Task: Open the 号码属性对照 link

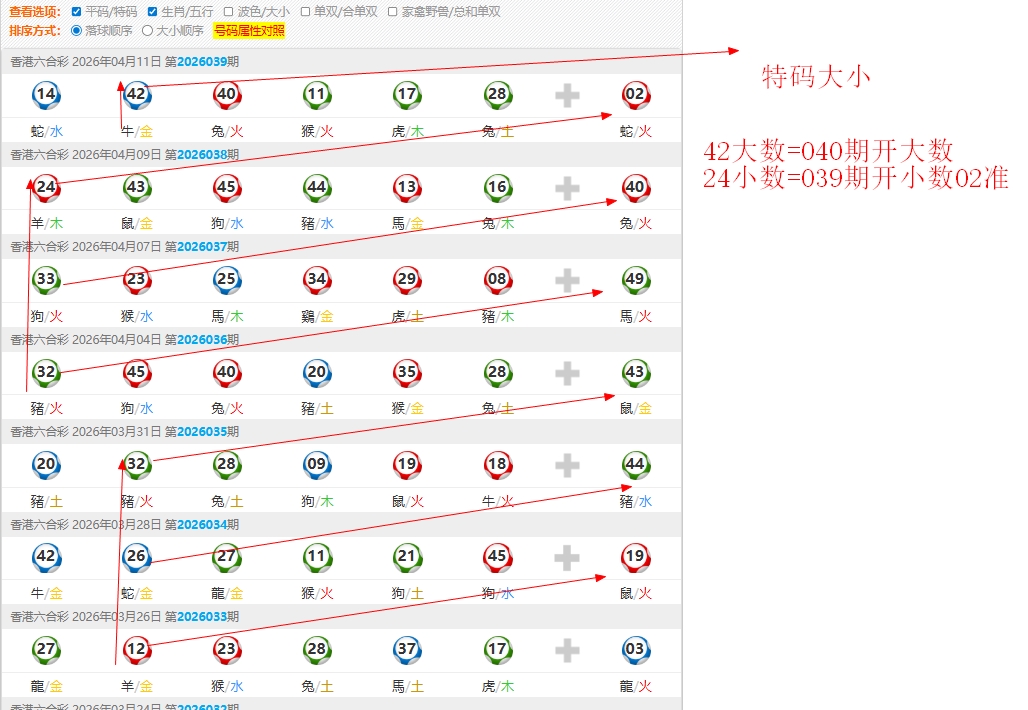Action: click(249, 30)
